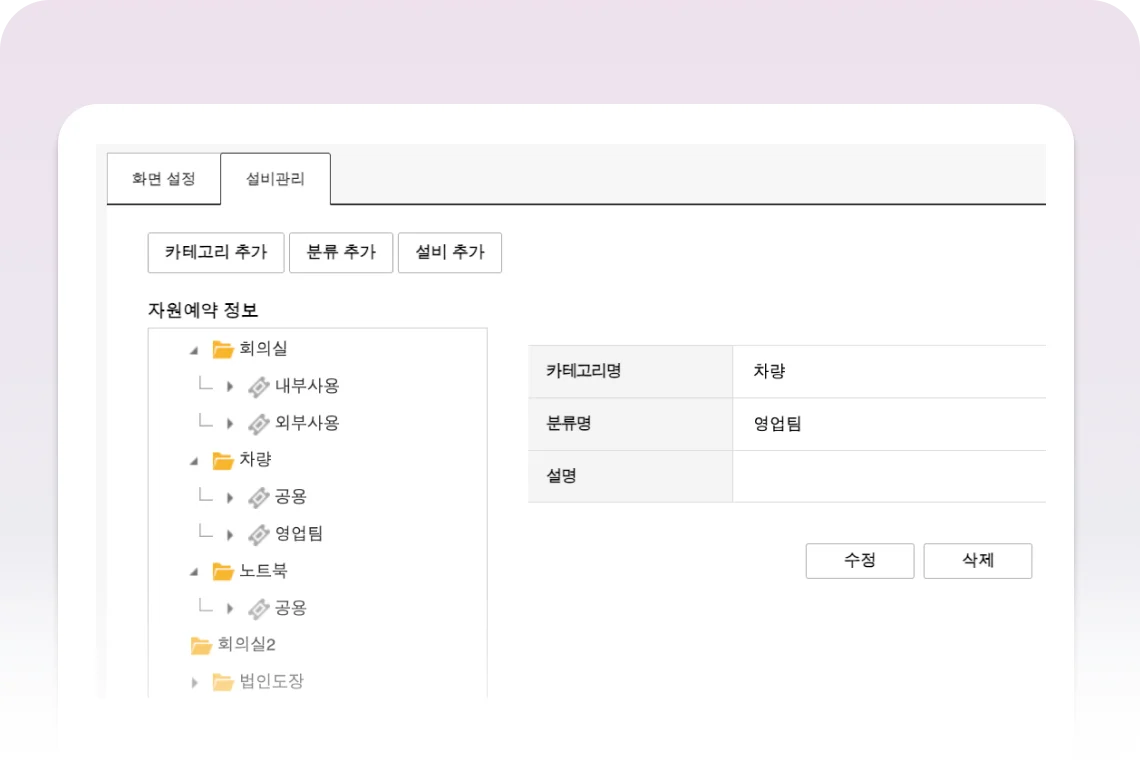Switch to the 화면 설정 tab

click(x=163, y=179)
